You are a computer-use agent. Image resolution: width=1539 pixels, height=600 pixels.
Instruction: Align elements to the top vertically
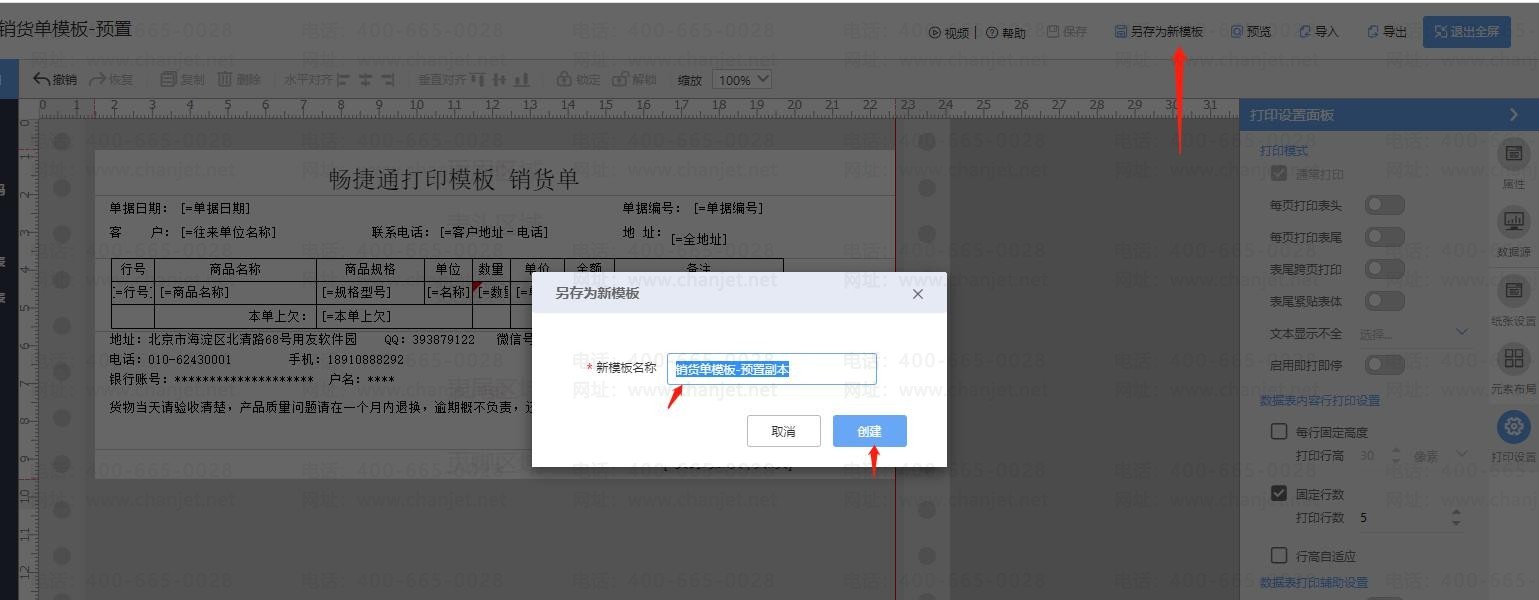[x=477, y=79]
